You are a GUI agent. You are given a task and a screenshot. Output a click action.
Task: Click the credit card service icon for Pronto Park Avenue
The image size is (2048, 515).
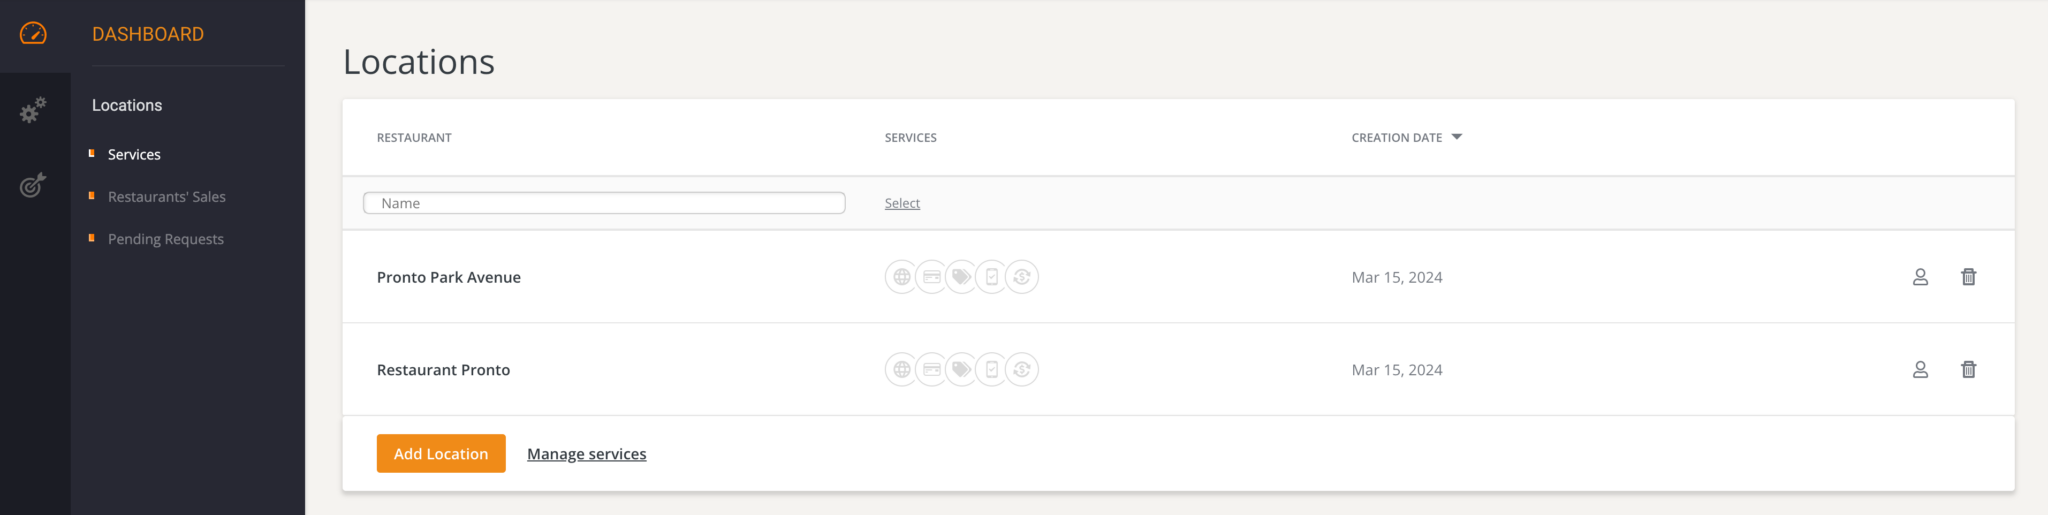[x=931, y=277]
